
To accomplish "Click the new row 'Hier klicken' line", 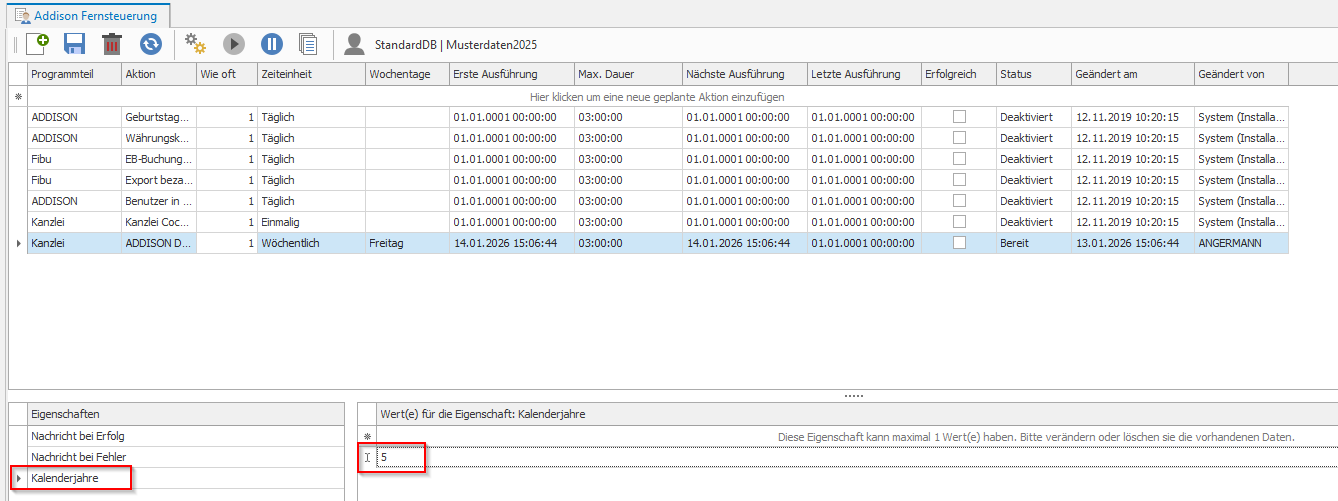I will point(657,97).
